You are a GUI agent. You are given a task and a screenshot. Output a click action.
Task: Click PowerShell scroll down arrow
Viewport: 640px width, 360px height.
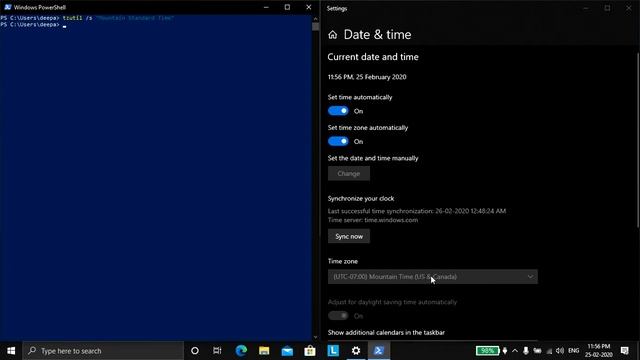[x=315, y=337]
